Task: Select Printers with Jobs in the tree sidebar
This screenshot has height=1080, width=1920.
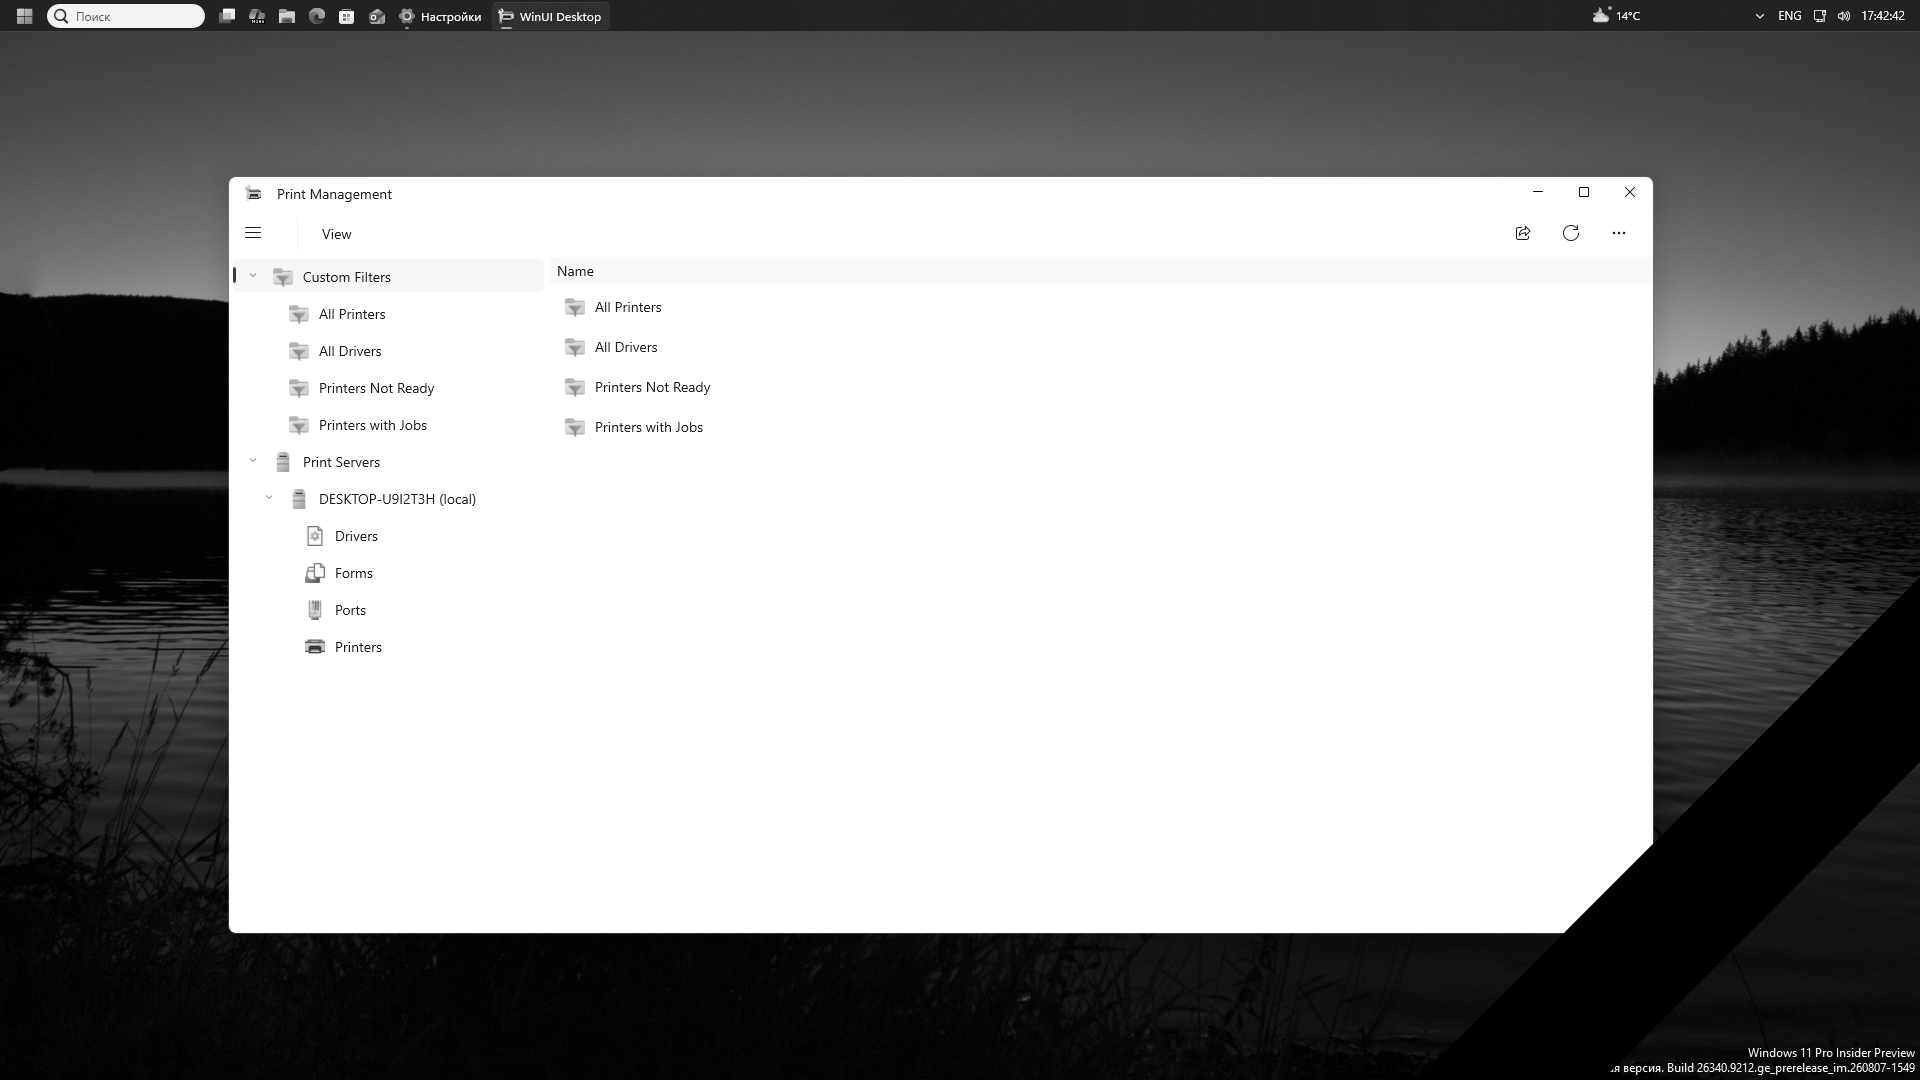Action: (372, 425)
